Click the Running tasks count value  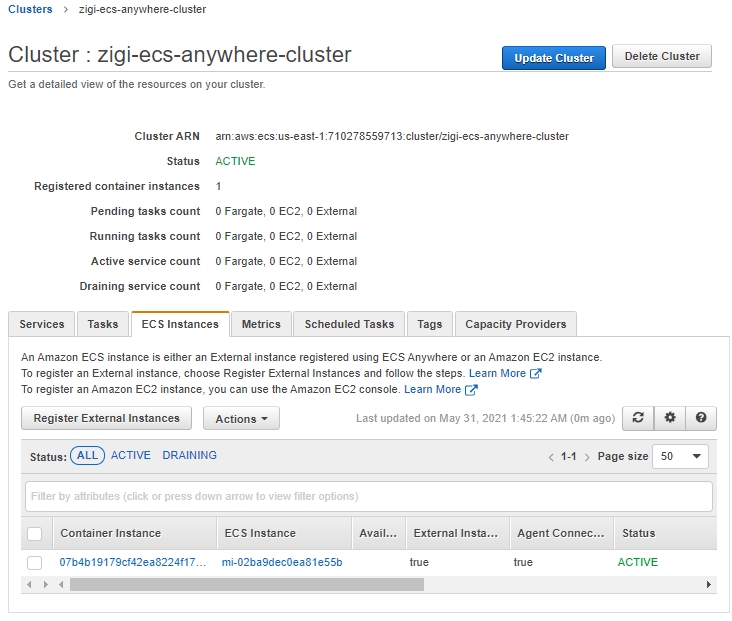point(286,236)
